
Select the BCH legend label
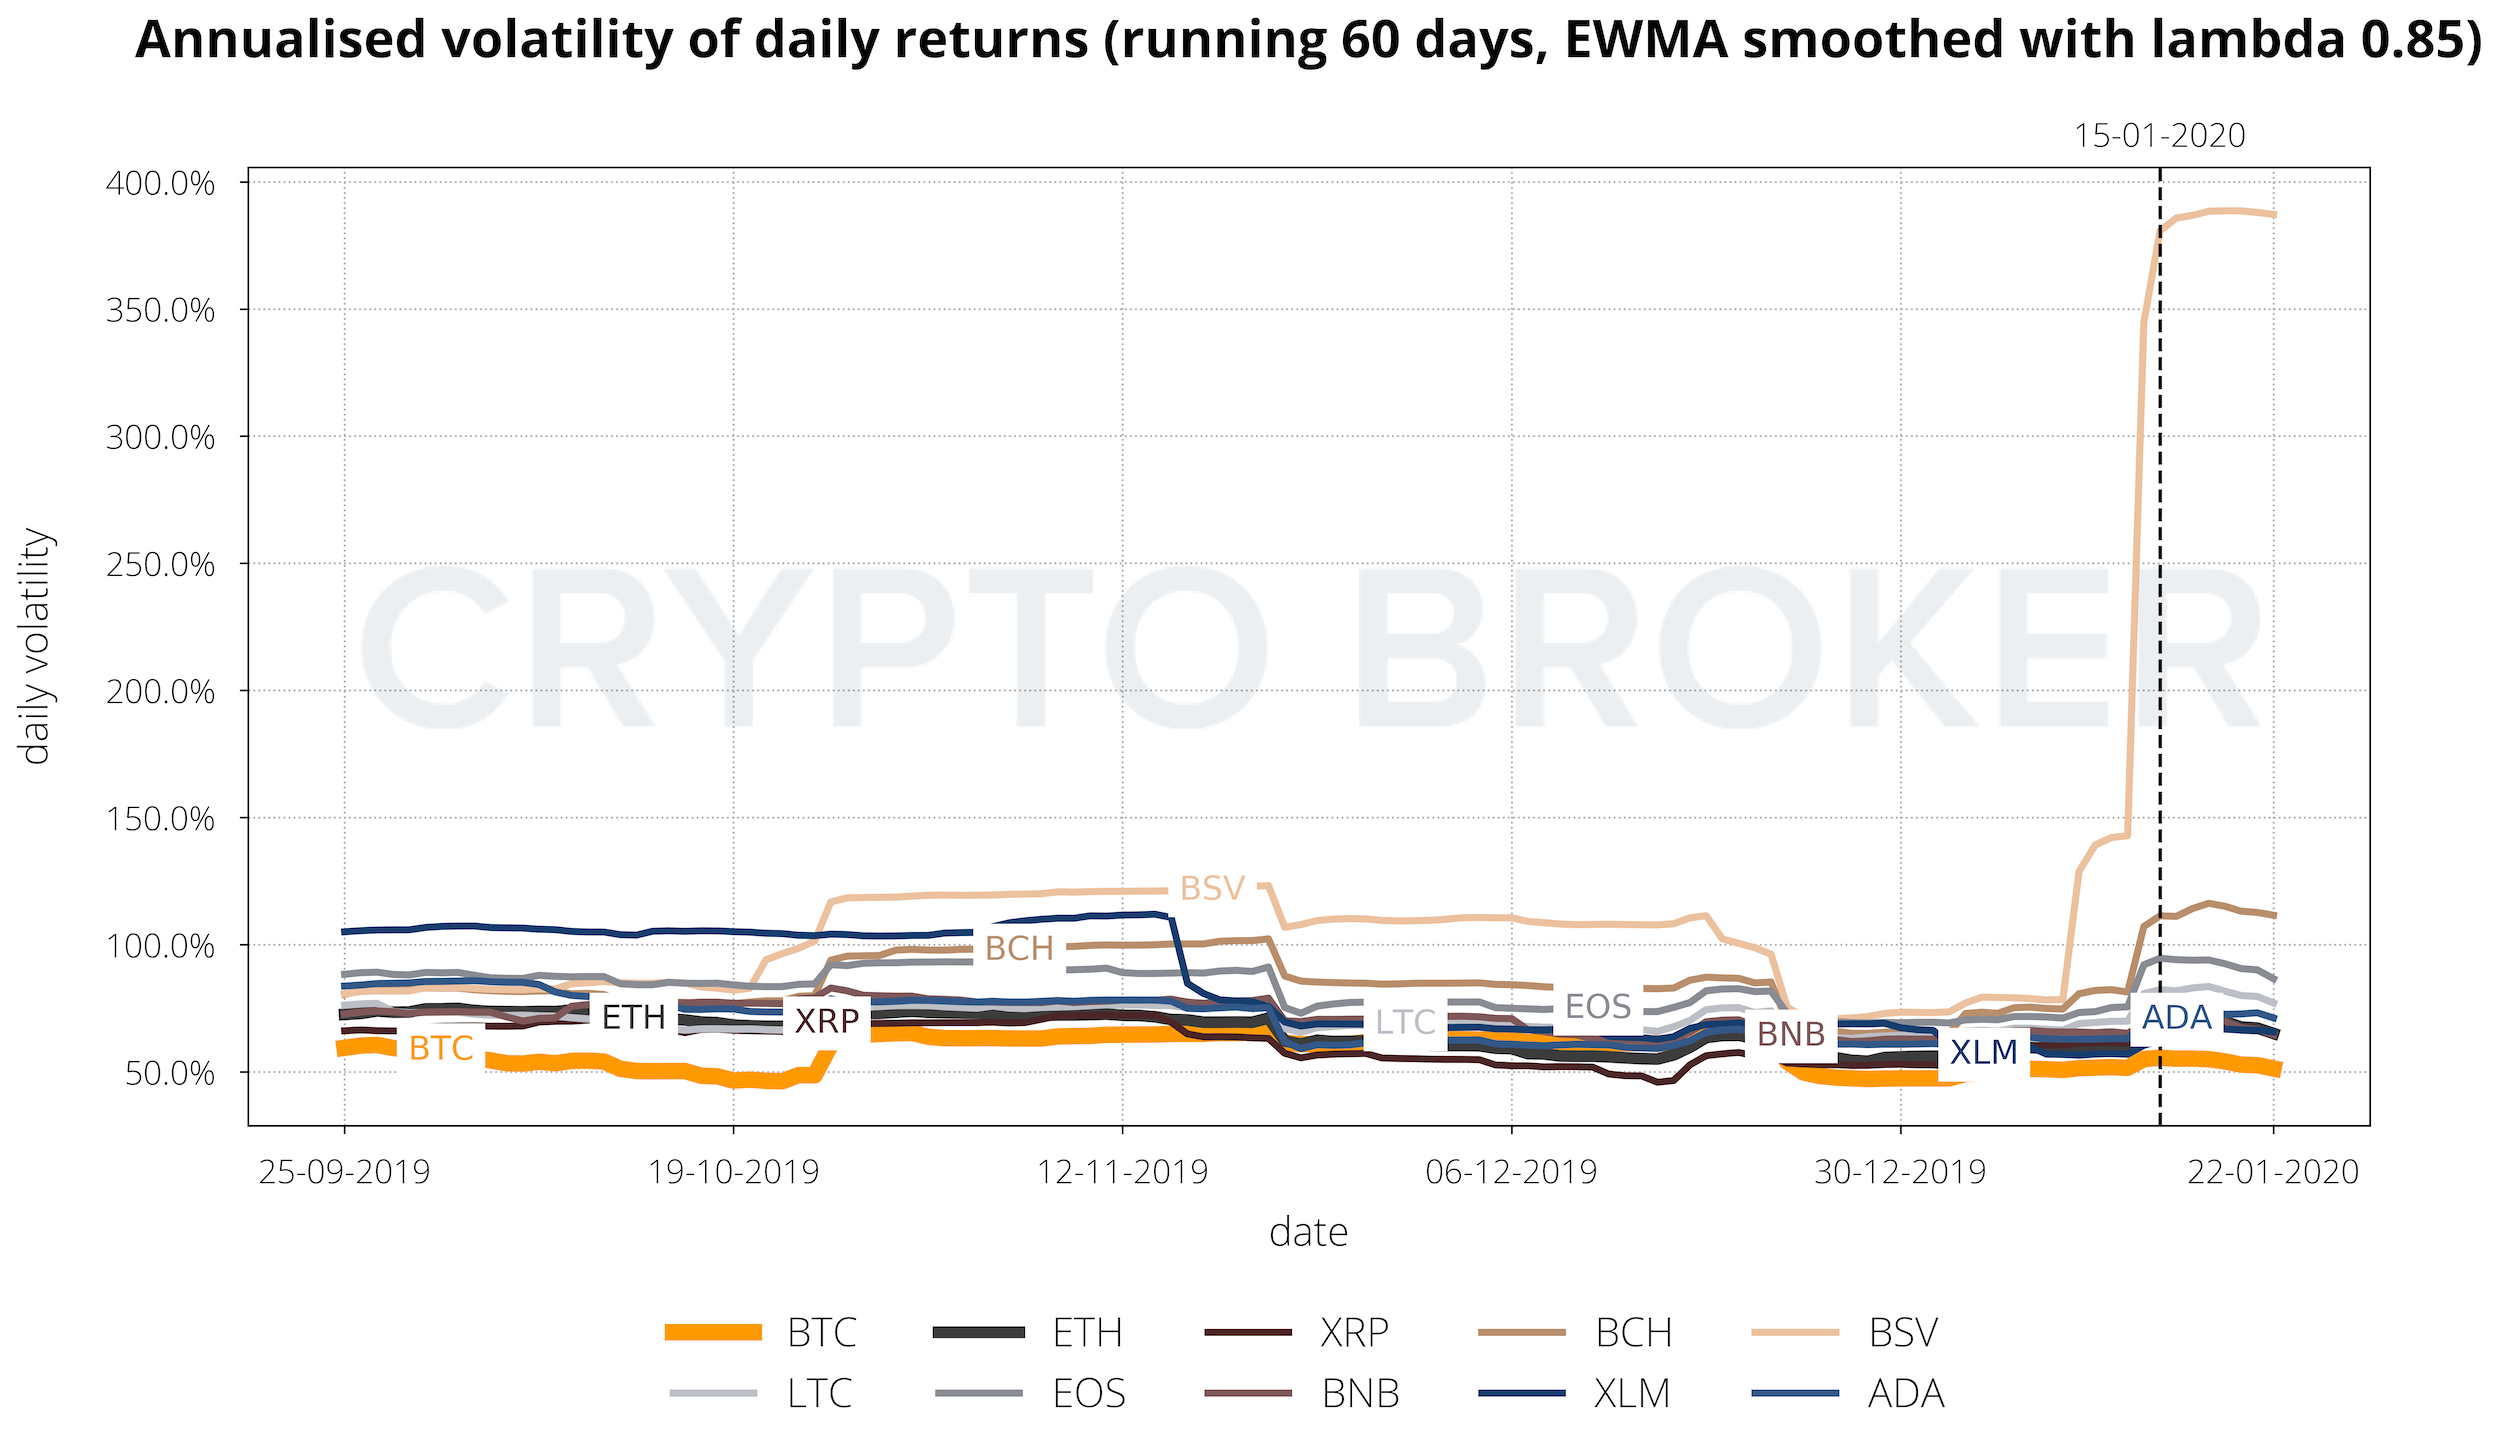pos(1634,1333)
